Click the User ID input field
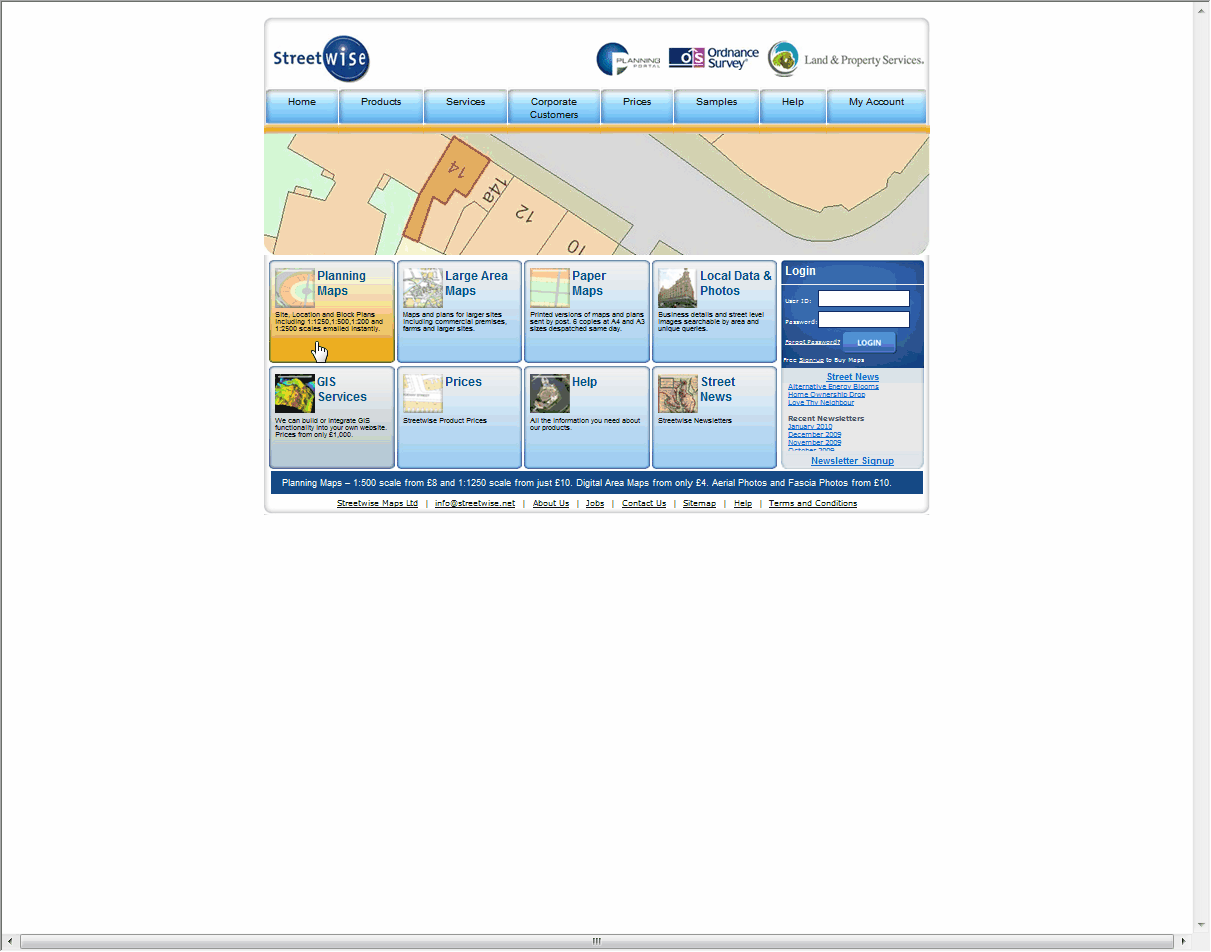Viewport: 1211px width, 952px height. point(863,299)
